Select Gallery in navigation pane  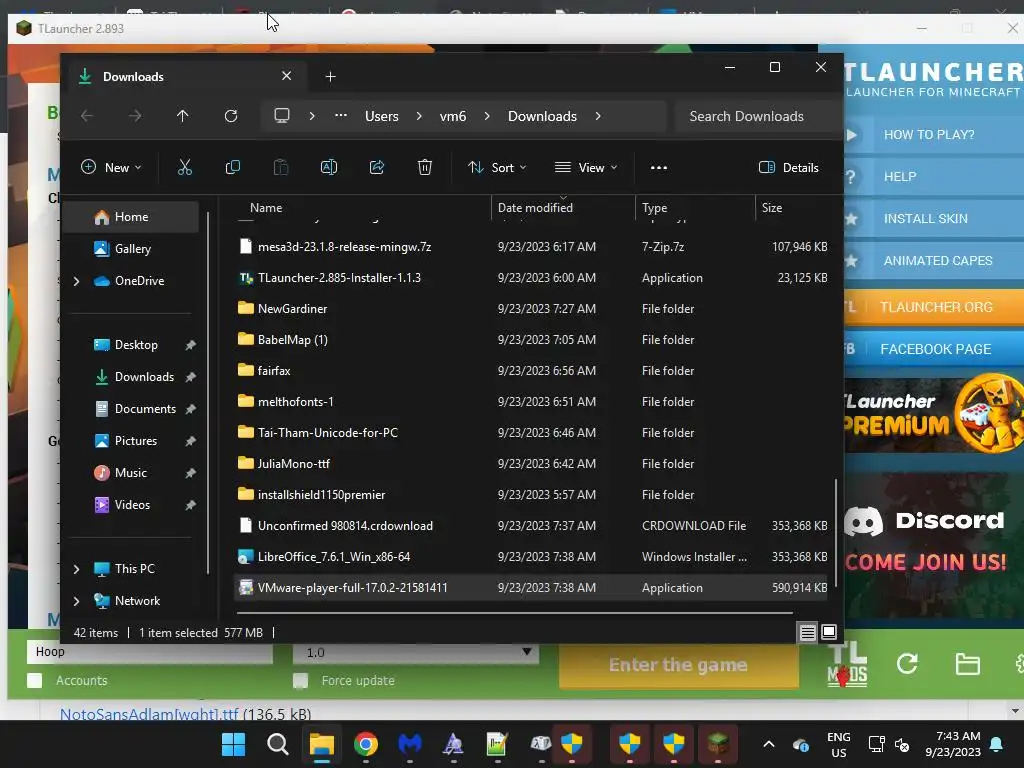pos(131,249)
